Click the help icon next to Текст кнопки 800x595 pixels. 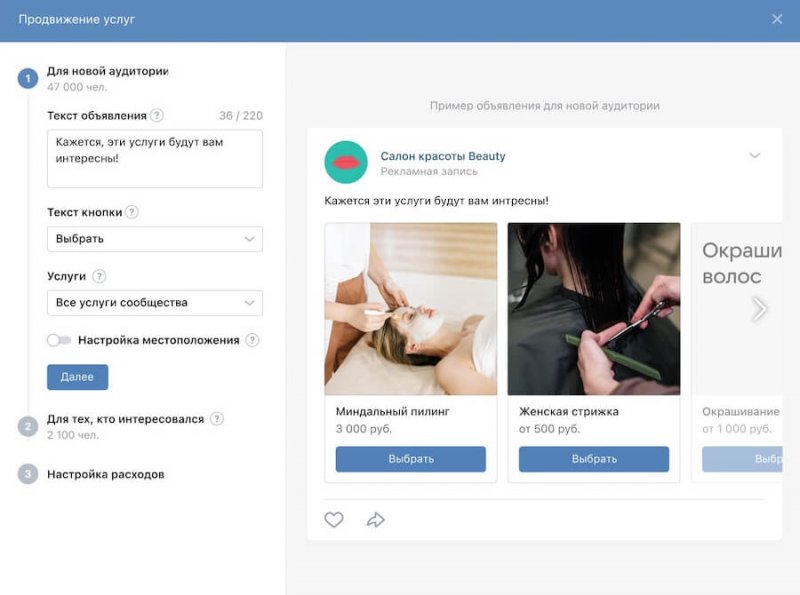[x=132, y=212]
